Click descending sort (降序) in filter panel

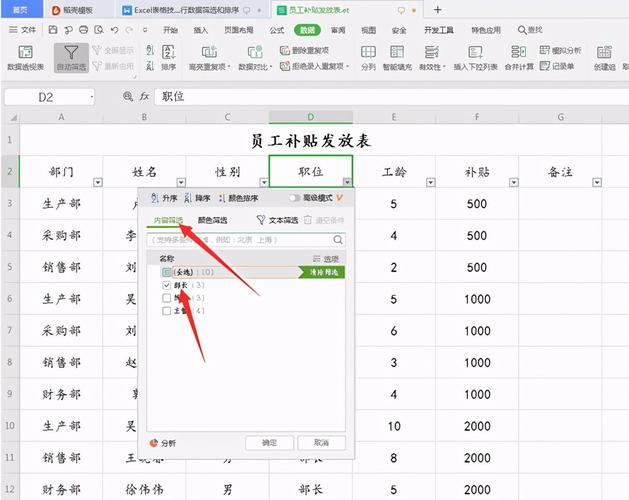197,198
